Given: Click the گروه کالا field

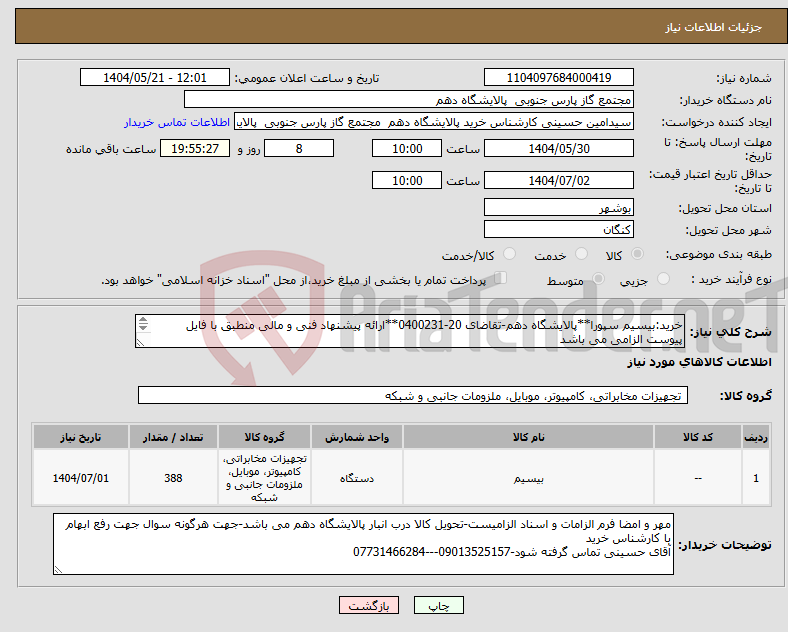Looking at the screenshot, I should tap(413, 395).
